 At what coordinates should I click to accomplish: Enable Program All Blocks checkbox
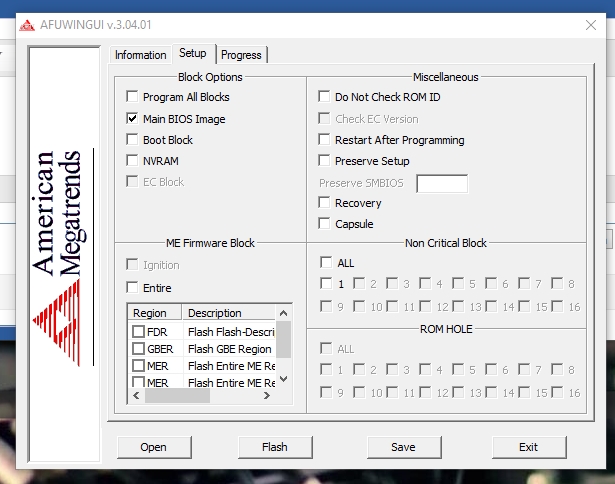[132, 96]
